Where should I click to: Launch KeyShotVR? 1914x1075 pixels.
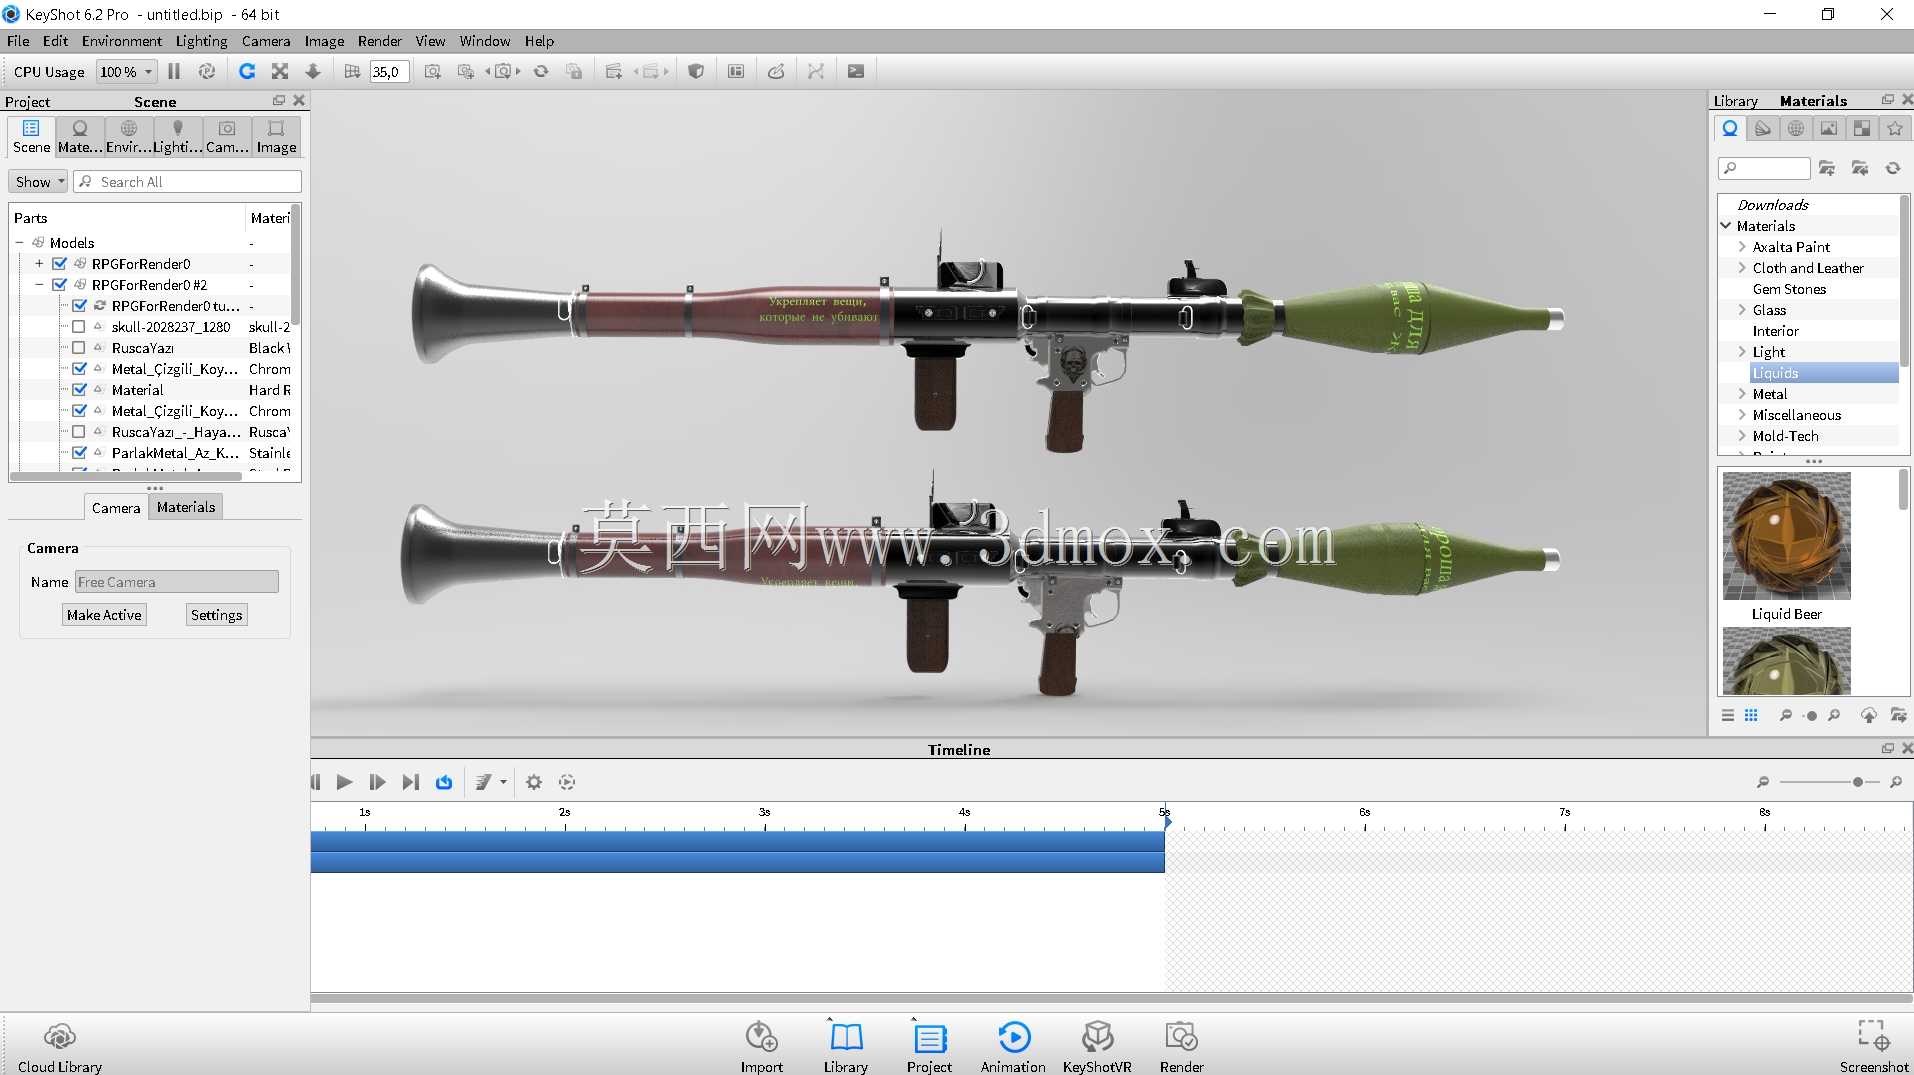[x=1097, y=1046]
